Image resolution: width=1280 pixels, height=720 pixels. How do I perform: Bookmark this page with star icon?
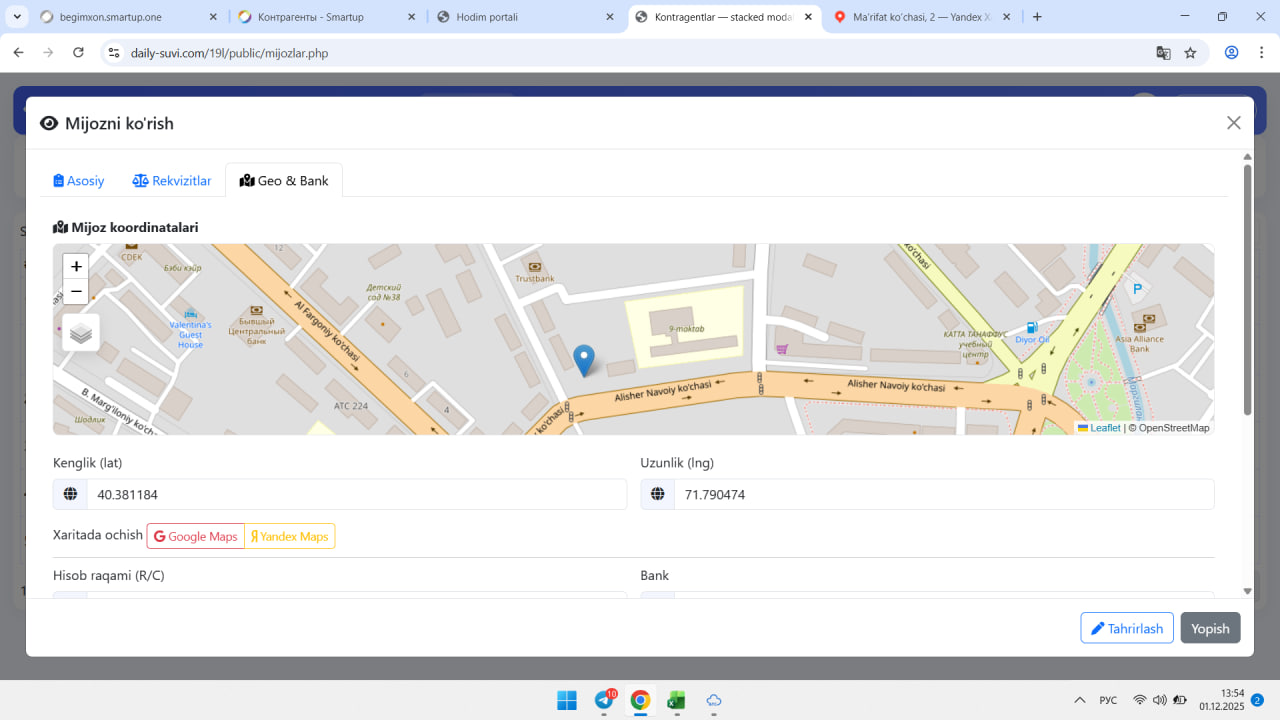pyautogui.click(x=1190, y=53)
